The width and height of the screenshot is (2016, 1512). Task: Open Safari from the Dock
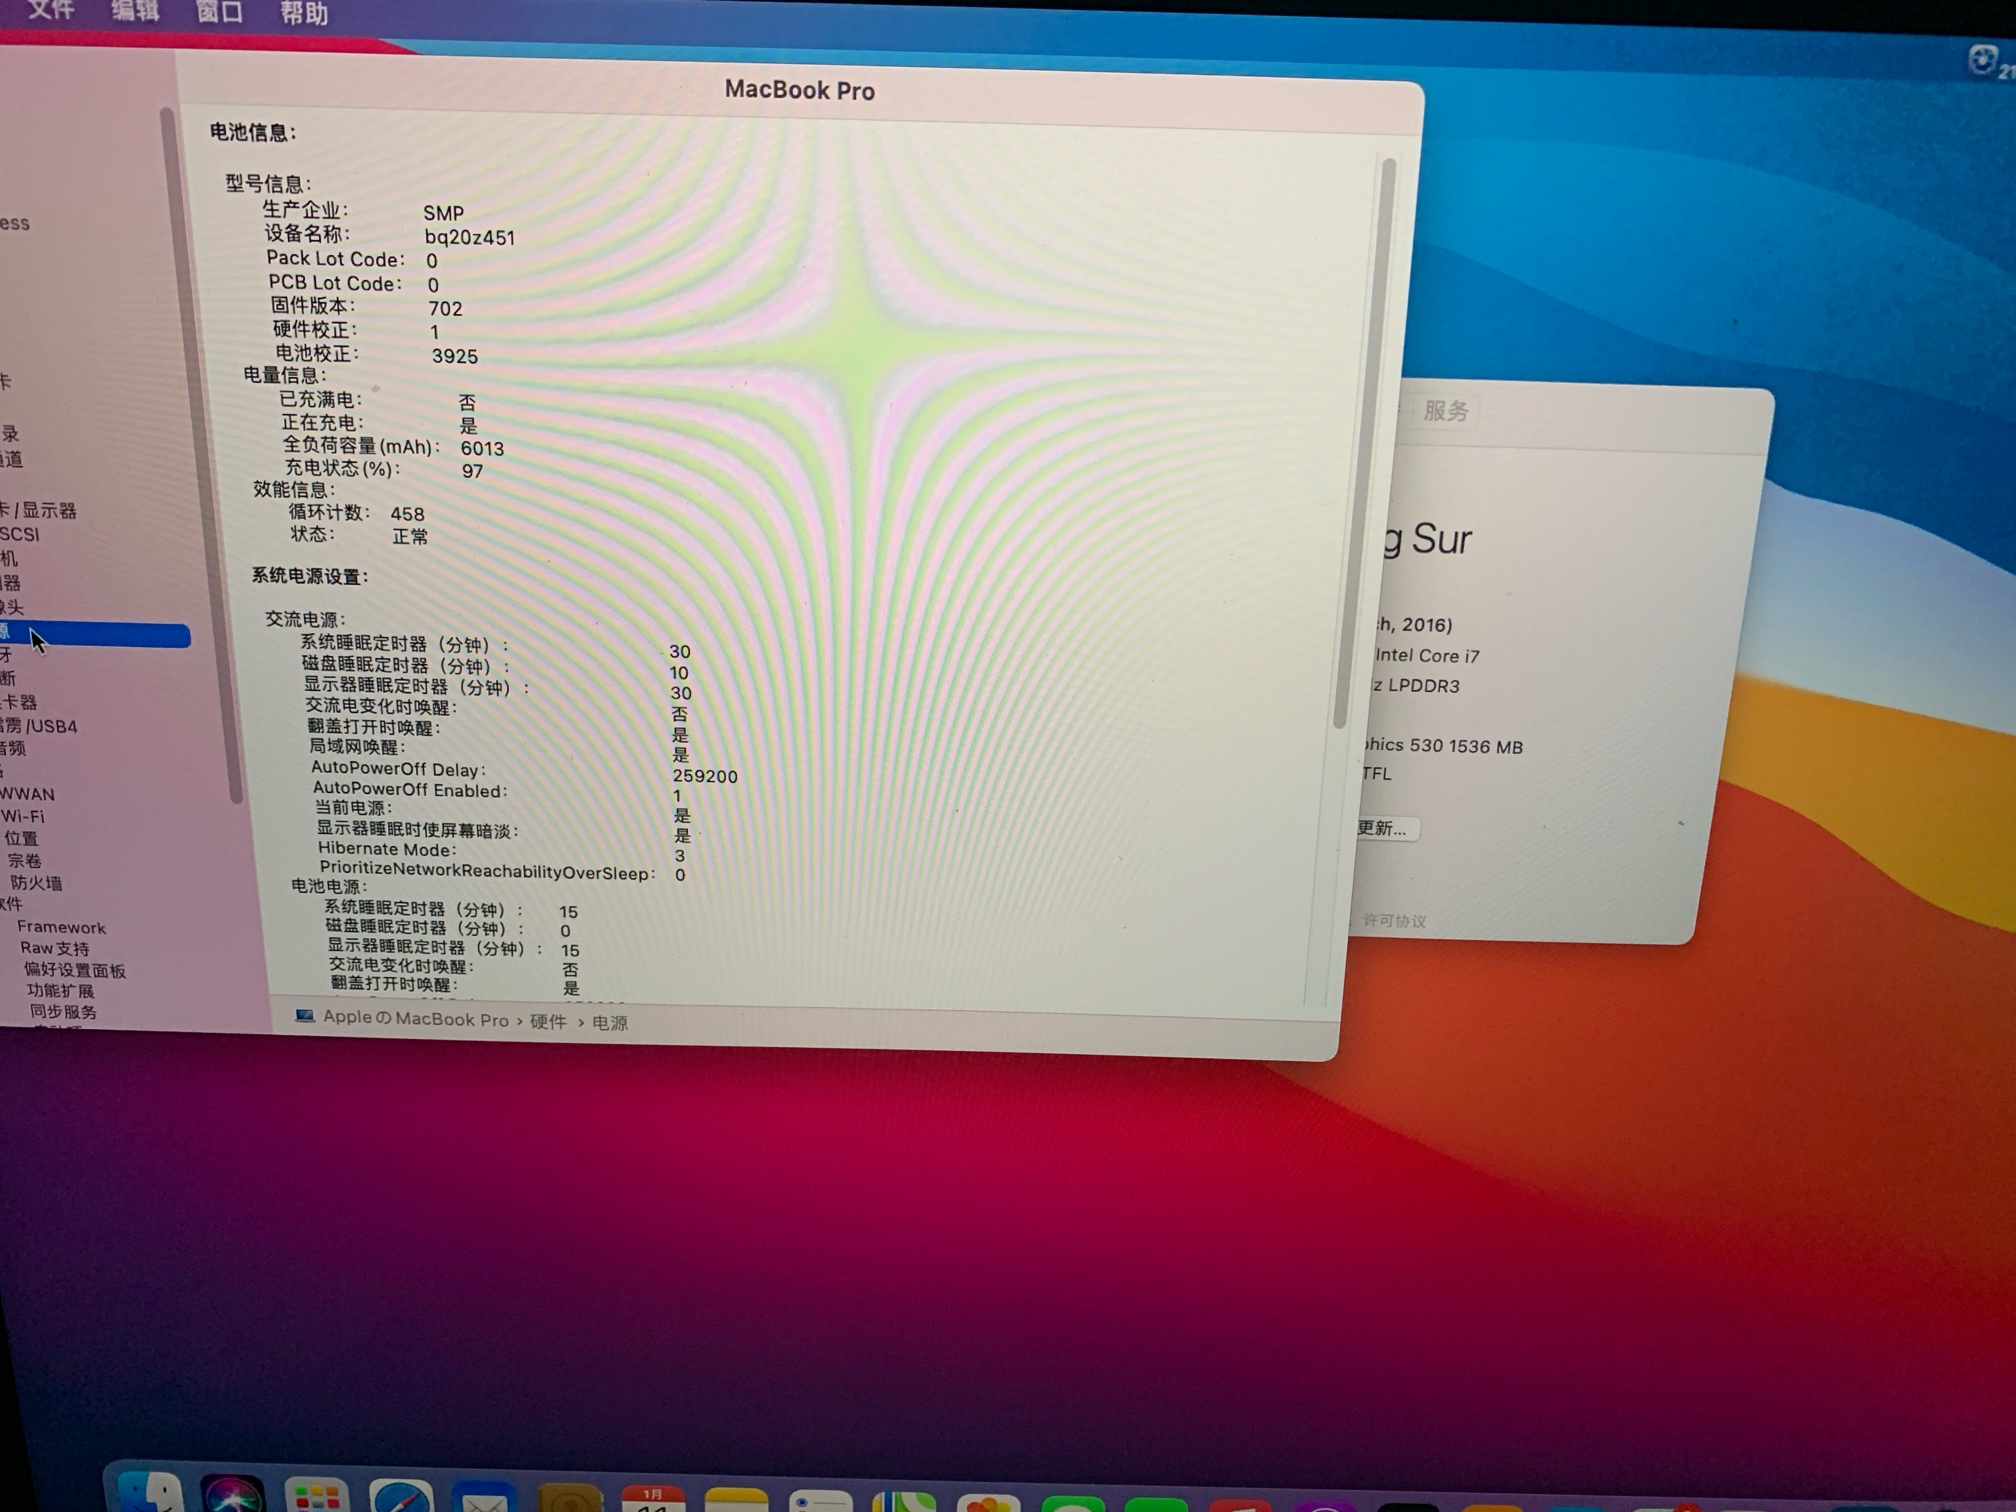point(401,1496)
